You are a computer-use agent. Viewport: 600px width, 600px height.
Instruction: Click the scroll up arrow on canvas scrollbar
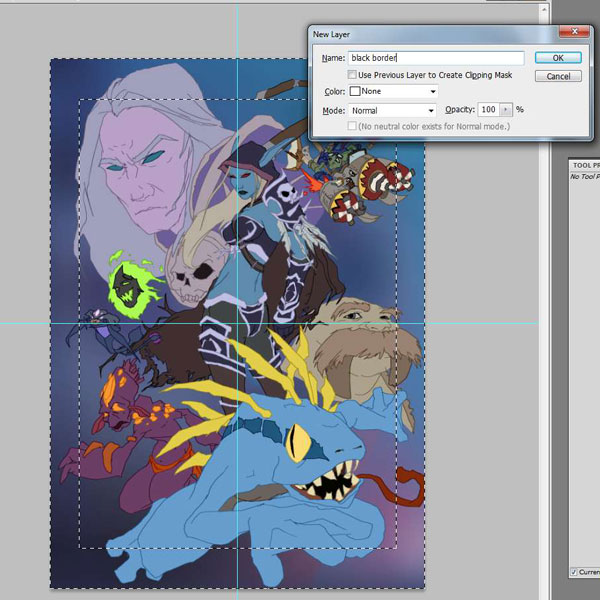(x=544, y=9)
